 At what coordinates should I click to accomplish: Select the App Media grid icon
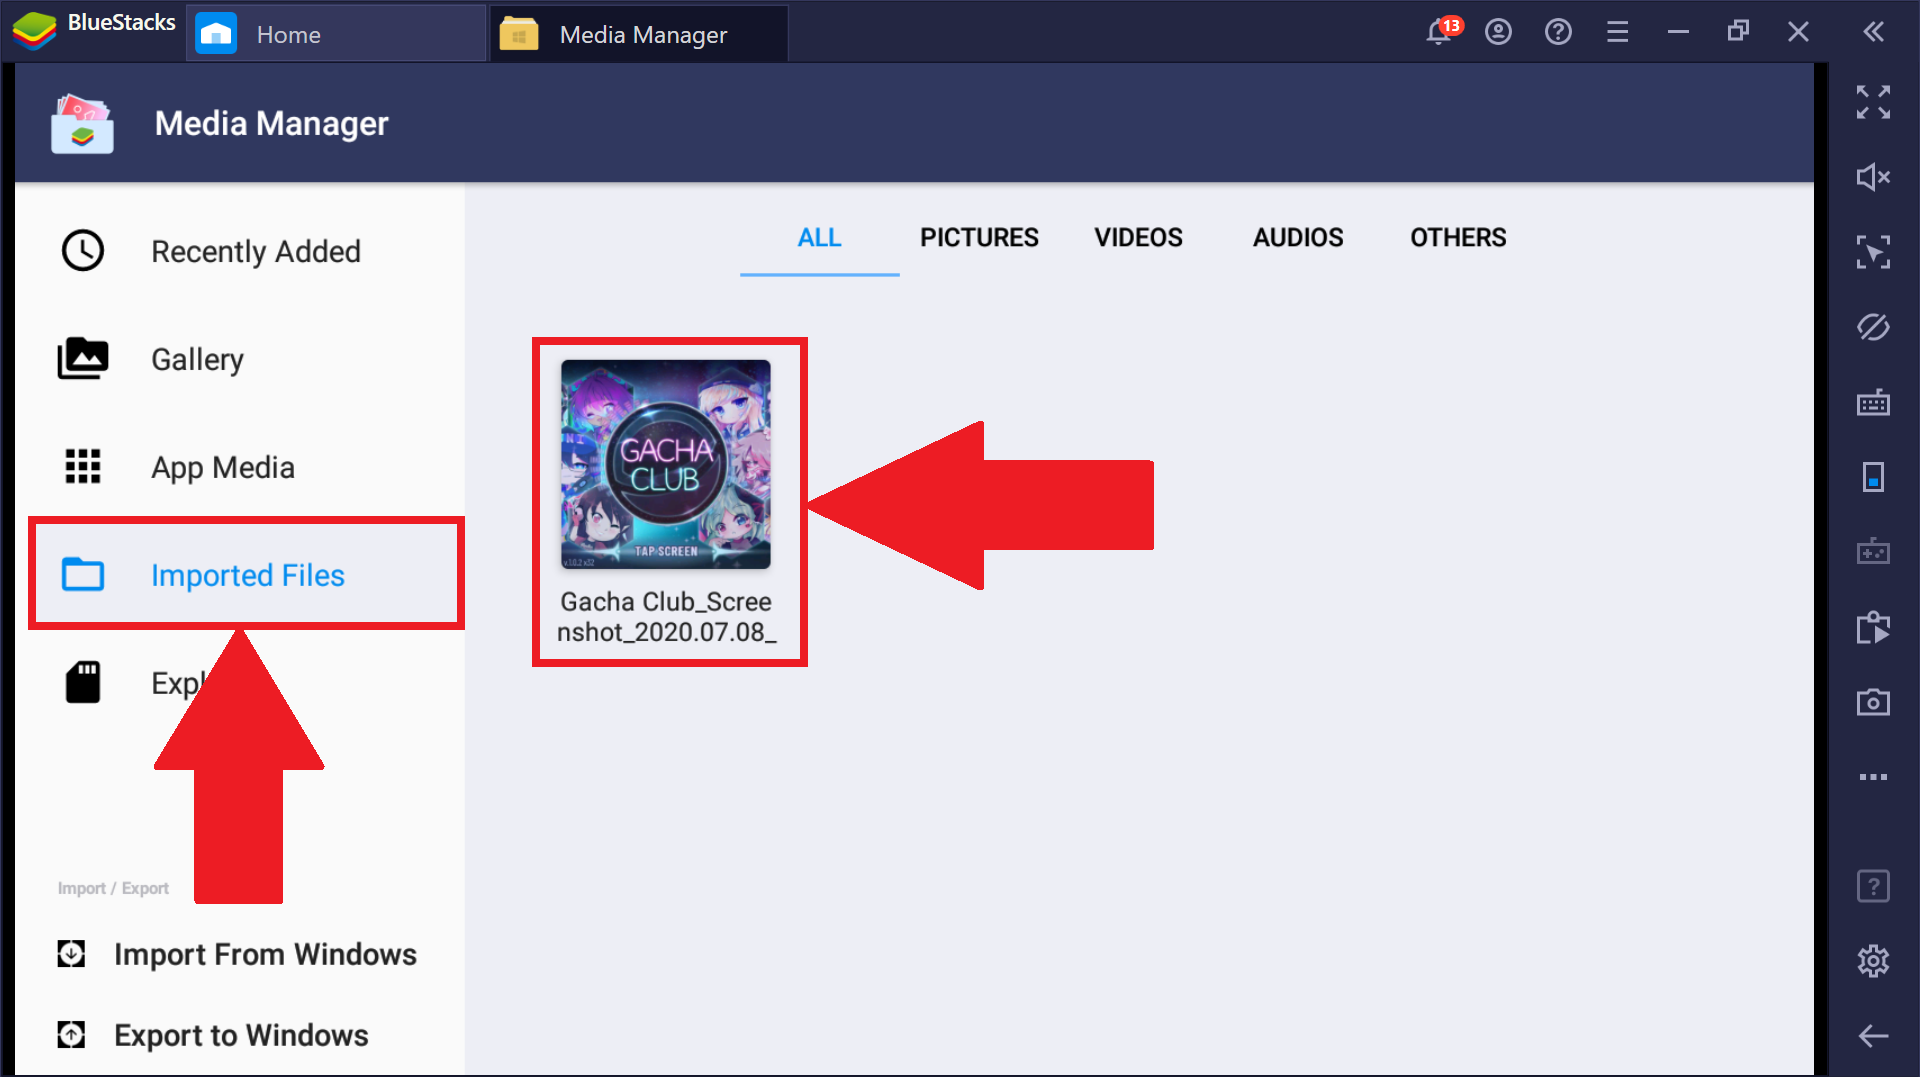coord(83,466)
